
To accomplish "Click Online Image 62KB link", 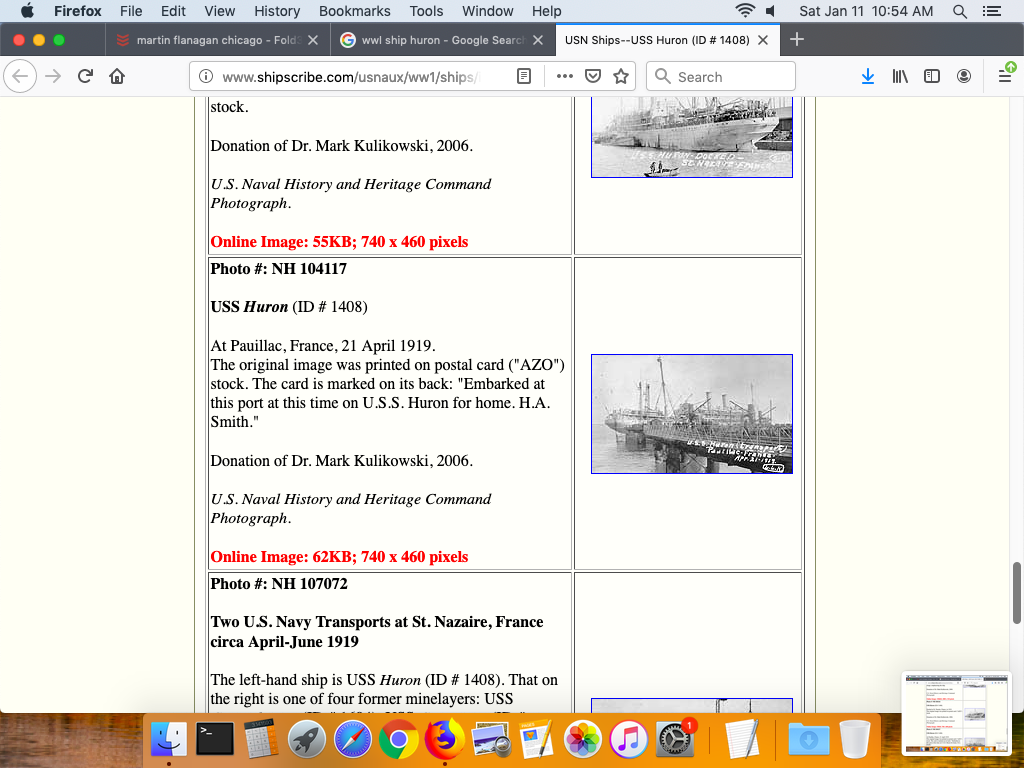I will click(339, 557).
